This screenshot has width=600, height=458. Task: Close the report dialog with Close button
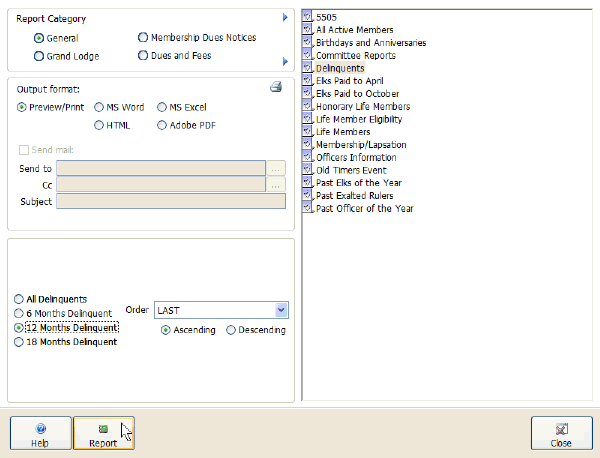tap(561, 434)
